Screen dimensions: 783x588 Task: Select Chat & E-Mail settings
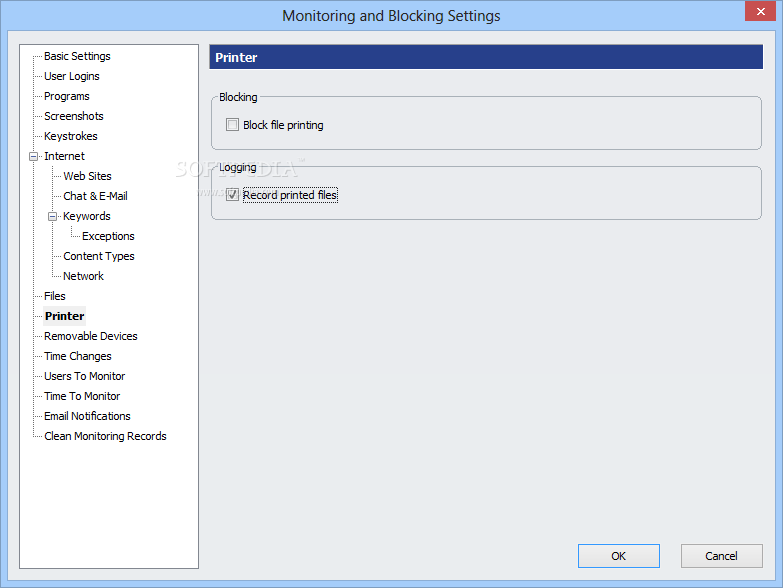pos(95,196)
